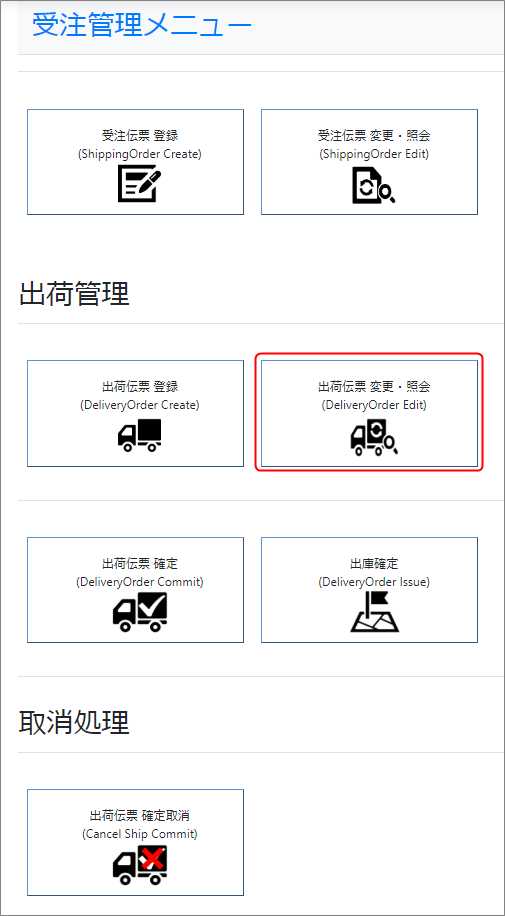Click the pencil-and-form icon for ShippingOrder Create
Screen dimensions: 505x916
(x=140, y=183)
